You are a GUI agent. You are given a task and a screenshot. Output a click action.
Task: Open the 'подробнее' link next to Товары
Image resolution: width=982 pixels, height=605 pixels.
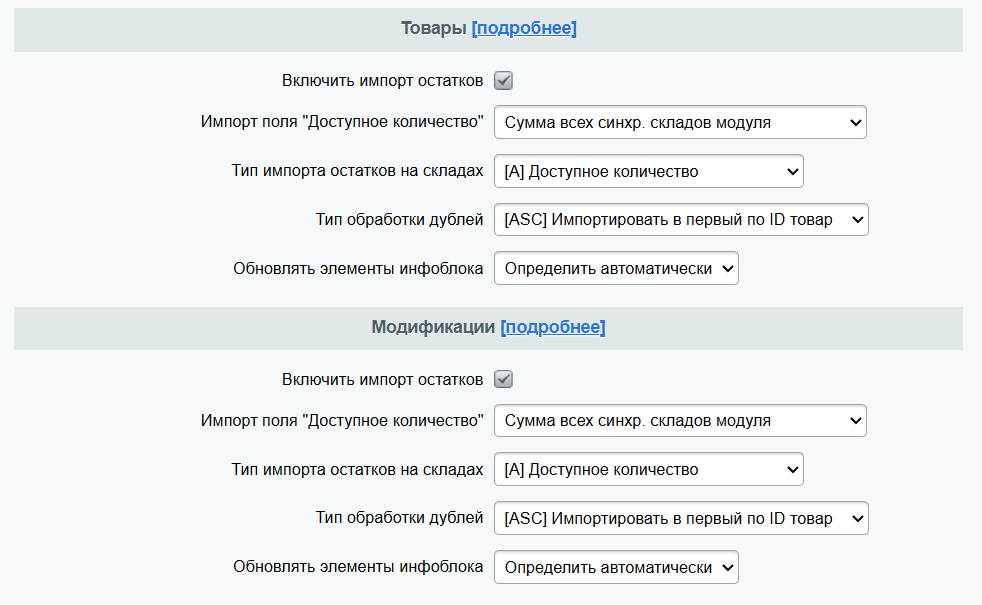click(524, 28)
